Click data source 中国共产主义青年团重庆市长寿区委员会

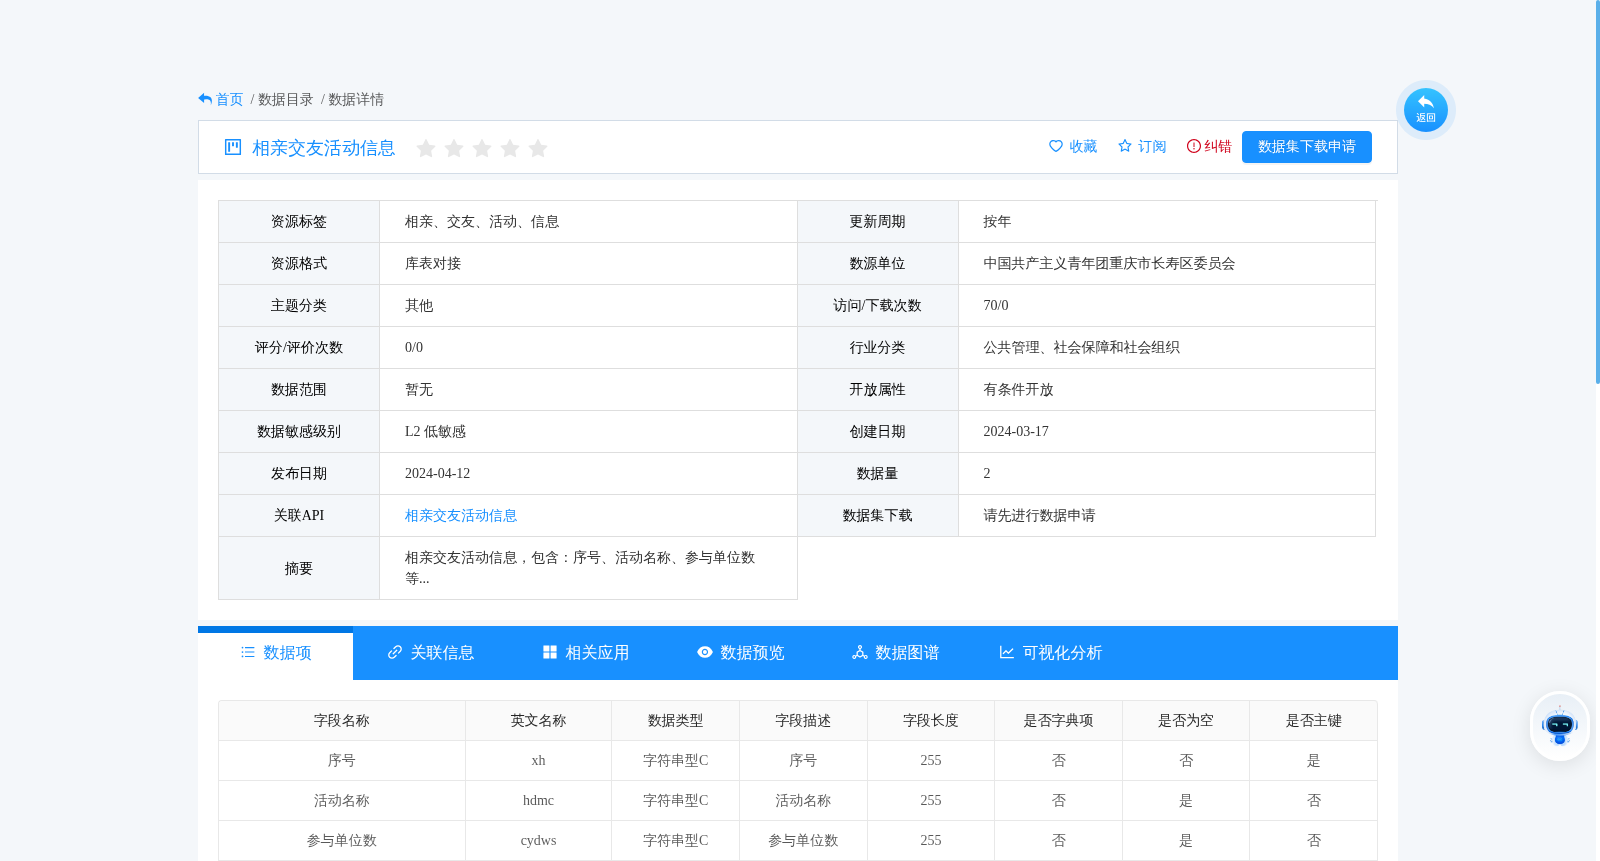pos(1109,263)
